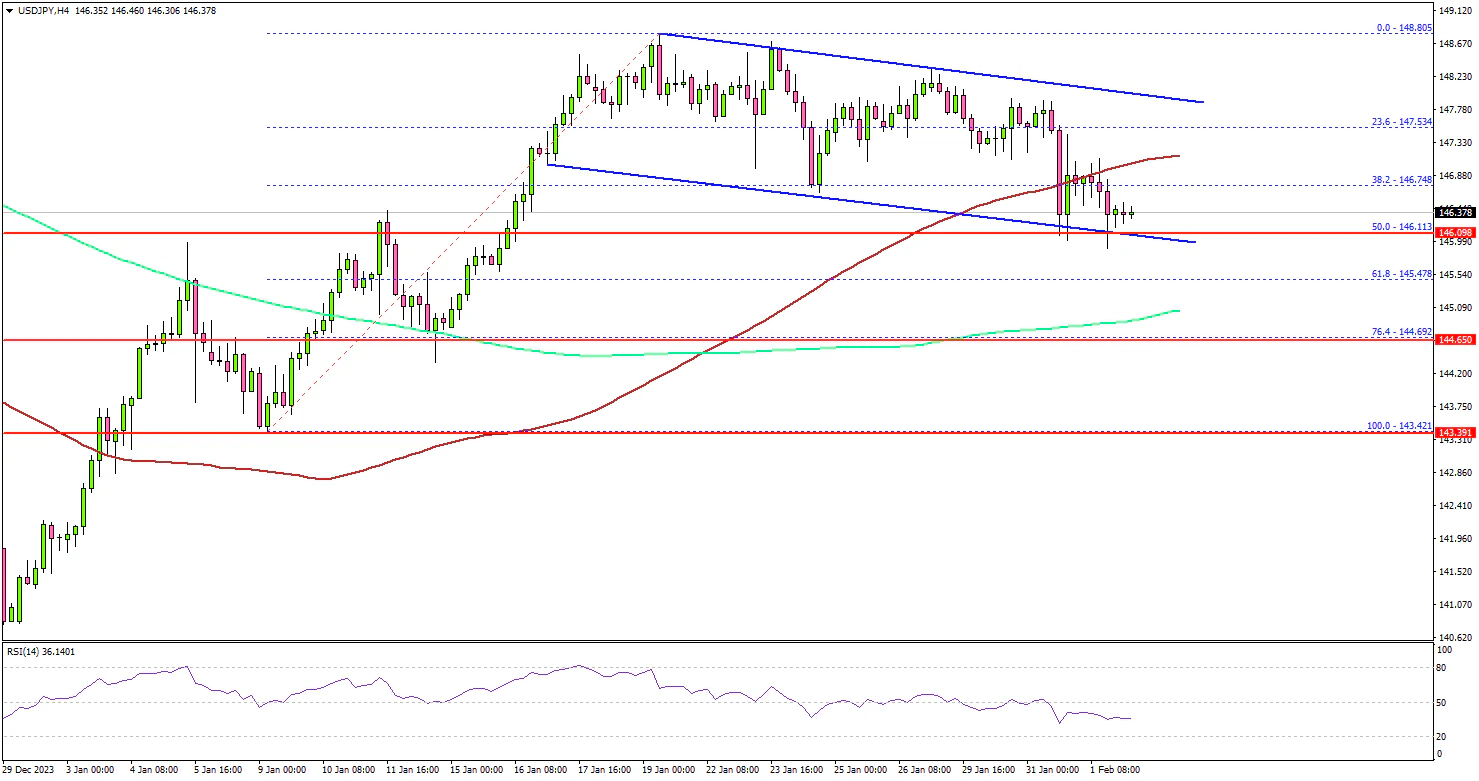Image resolution: width=1479 pixels, height=781 pixels.
Task: Select the current price tag 146.378
Action: coord(1454,212)
